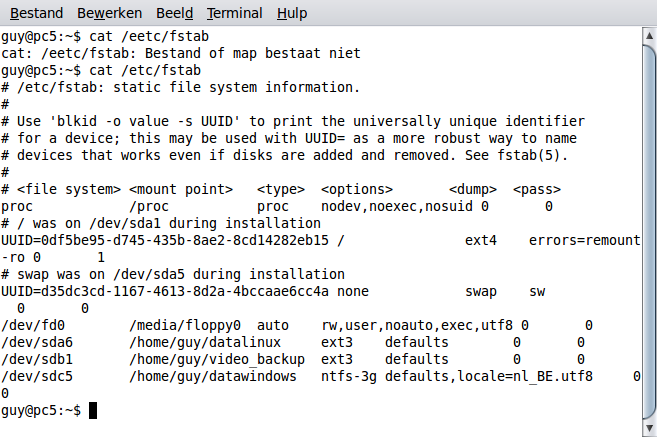657x437 pixels.
Task: Click the terminal cursor block at the prompt
Action: [93, 410]
